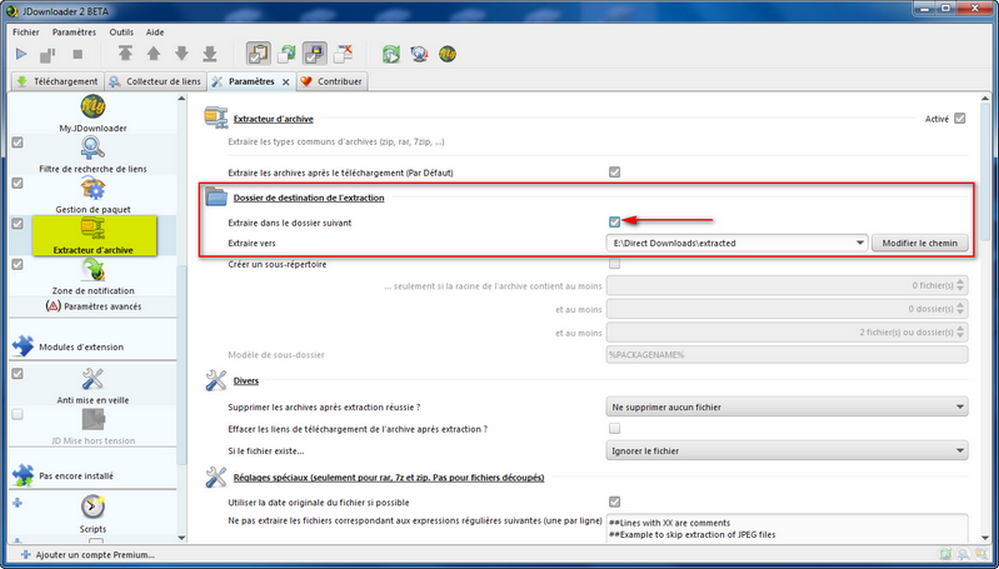
Task: Toggle Effacer les liens de téléchargement checkbox
Action: tap(614, 428)
